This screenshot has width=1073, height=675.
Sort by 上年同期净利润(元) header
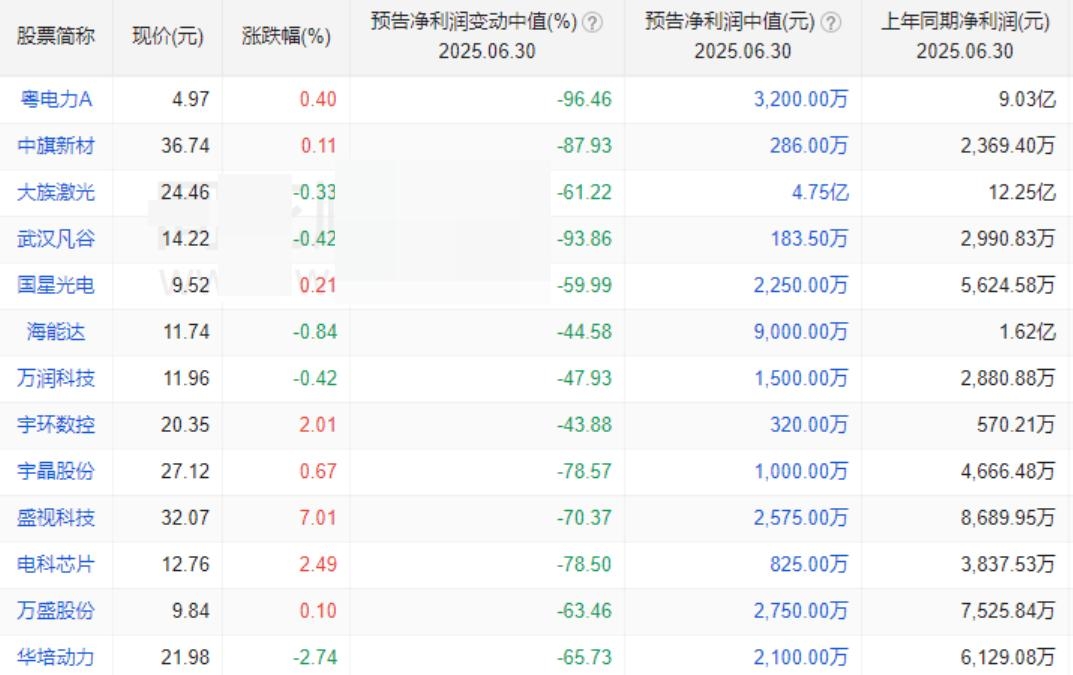tap(965, 22)
